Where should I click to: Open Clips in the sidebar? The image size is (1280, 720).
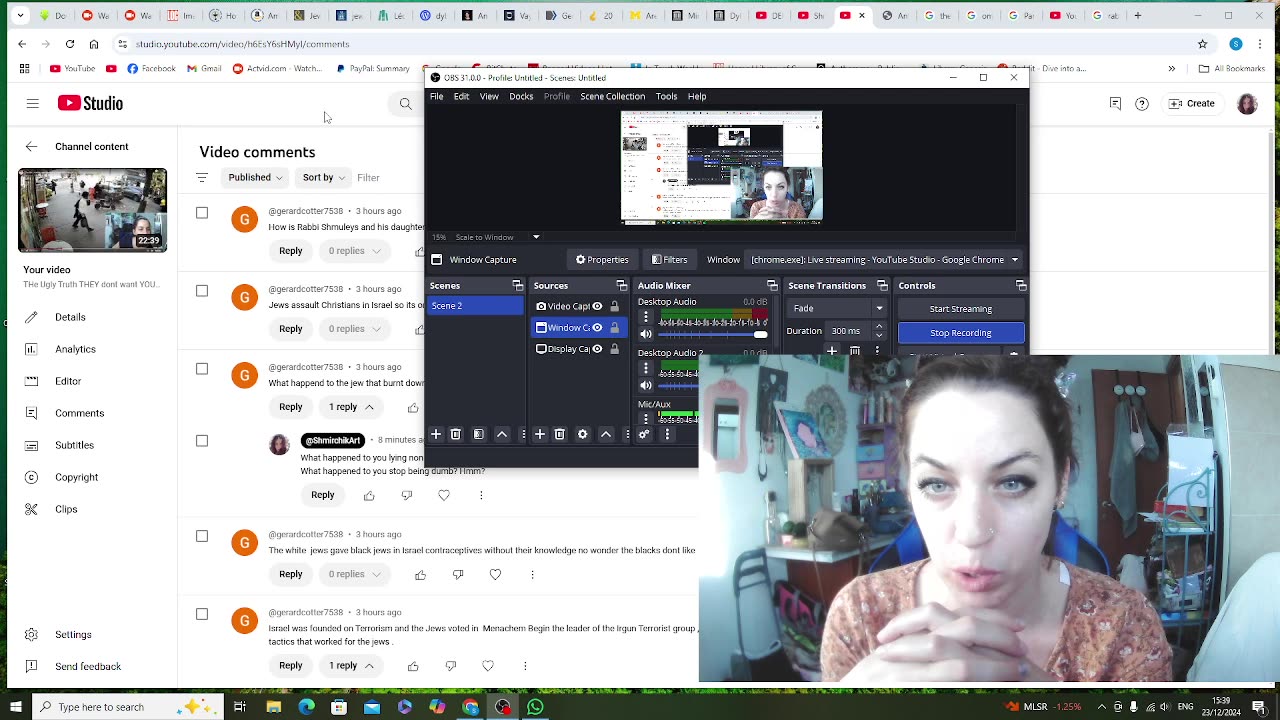coord(66,509)
